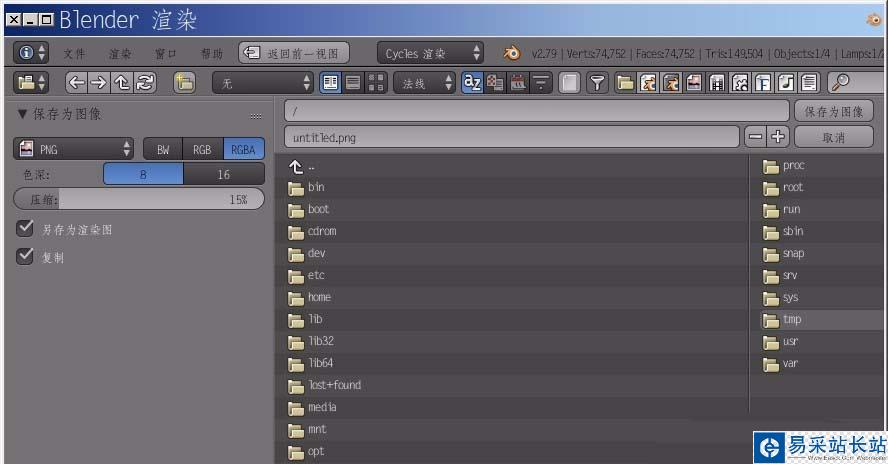Filter blend backup files icon

(x=671, y=83)
